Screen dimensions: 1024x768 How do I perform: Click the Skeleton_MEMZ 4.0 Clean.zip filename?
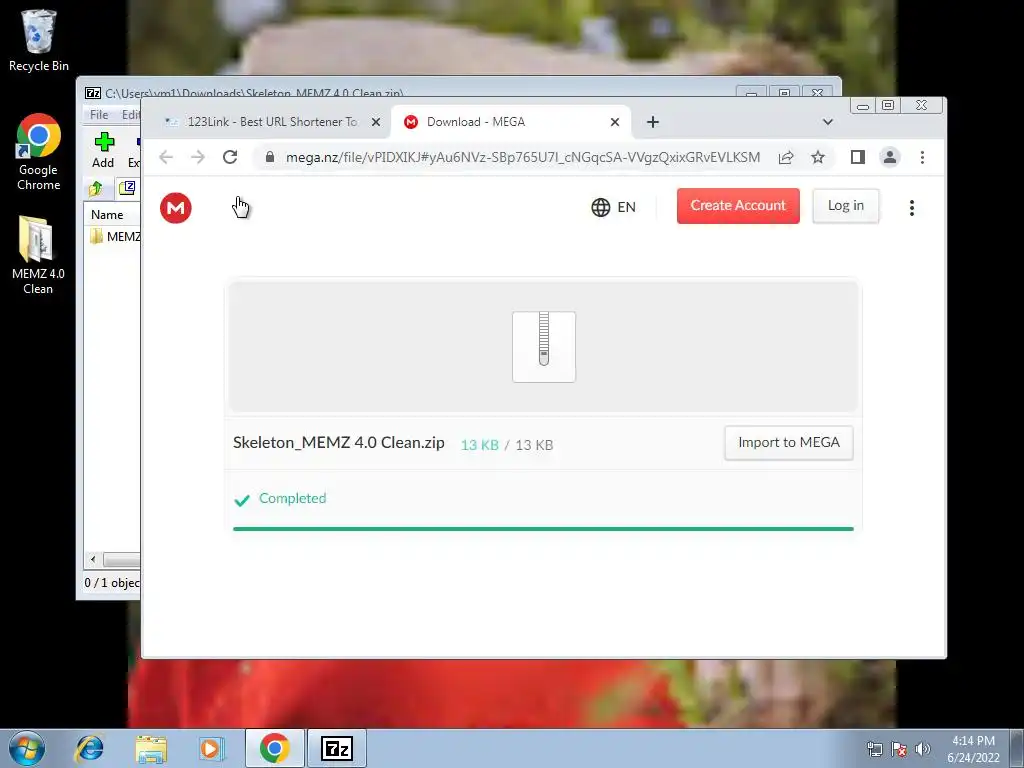(x=338, y=443)
